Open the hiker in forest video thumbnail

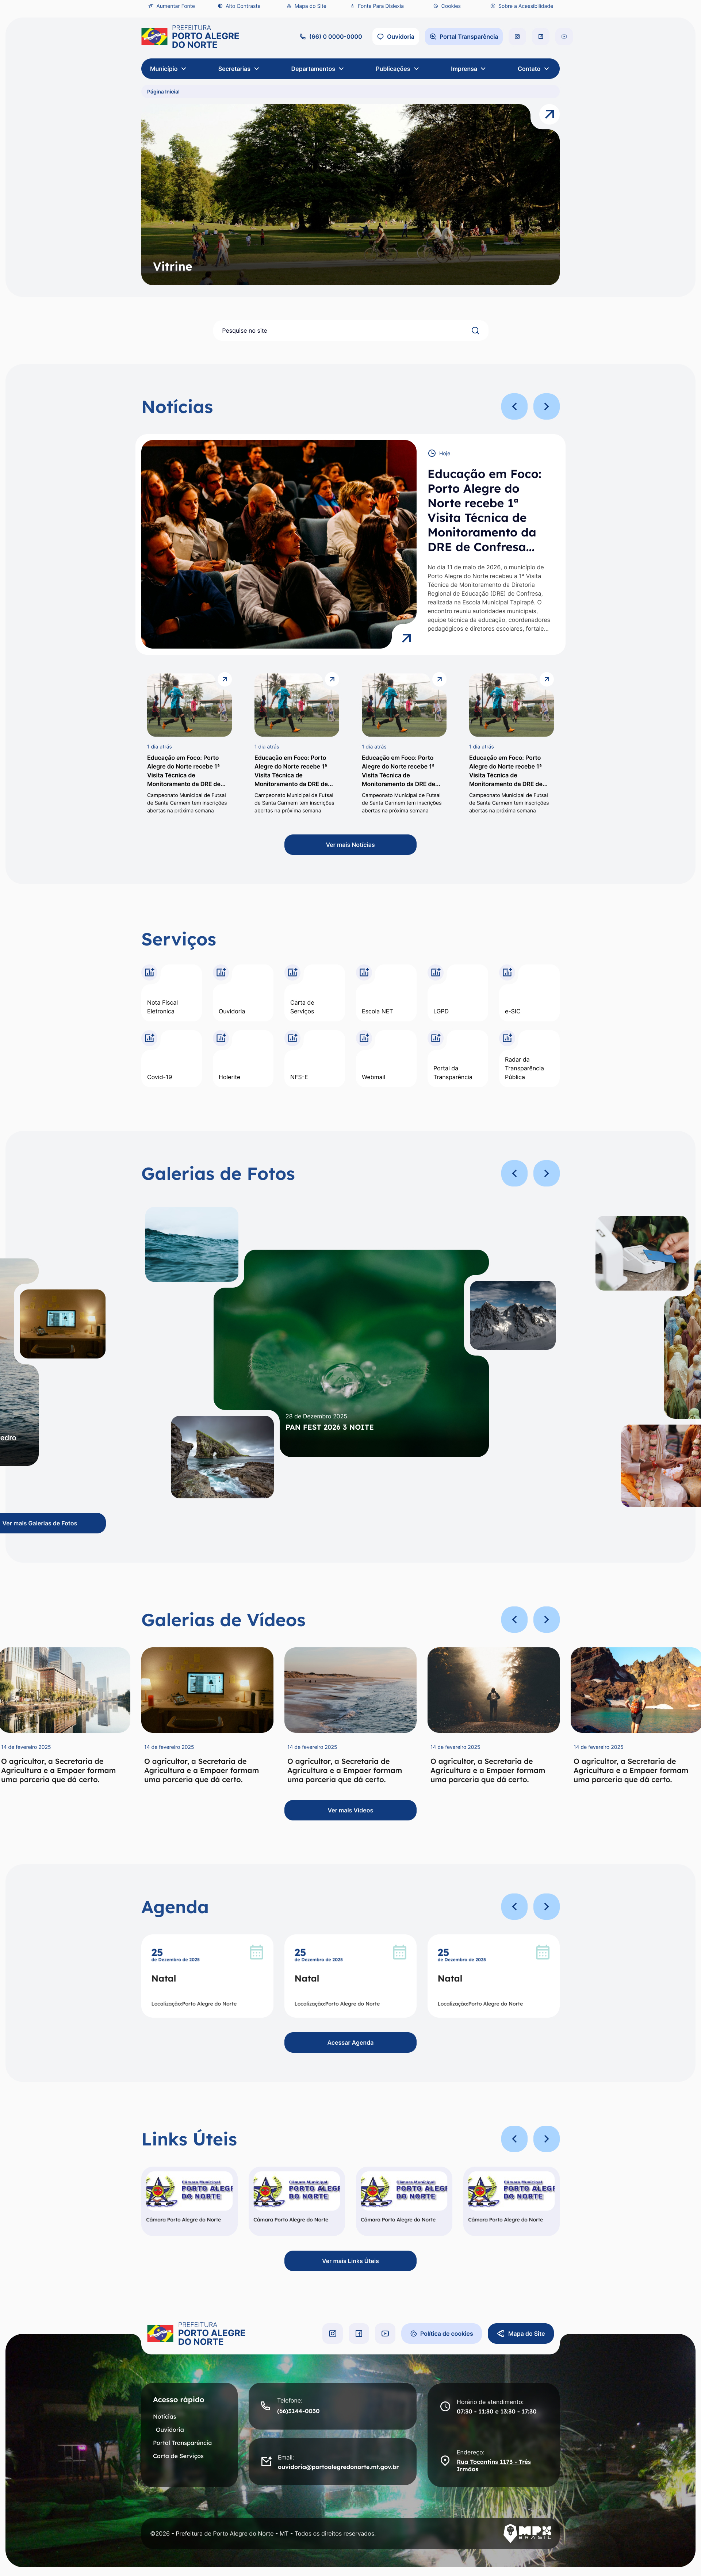pyautogui.click(x=493, y=1690)
